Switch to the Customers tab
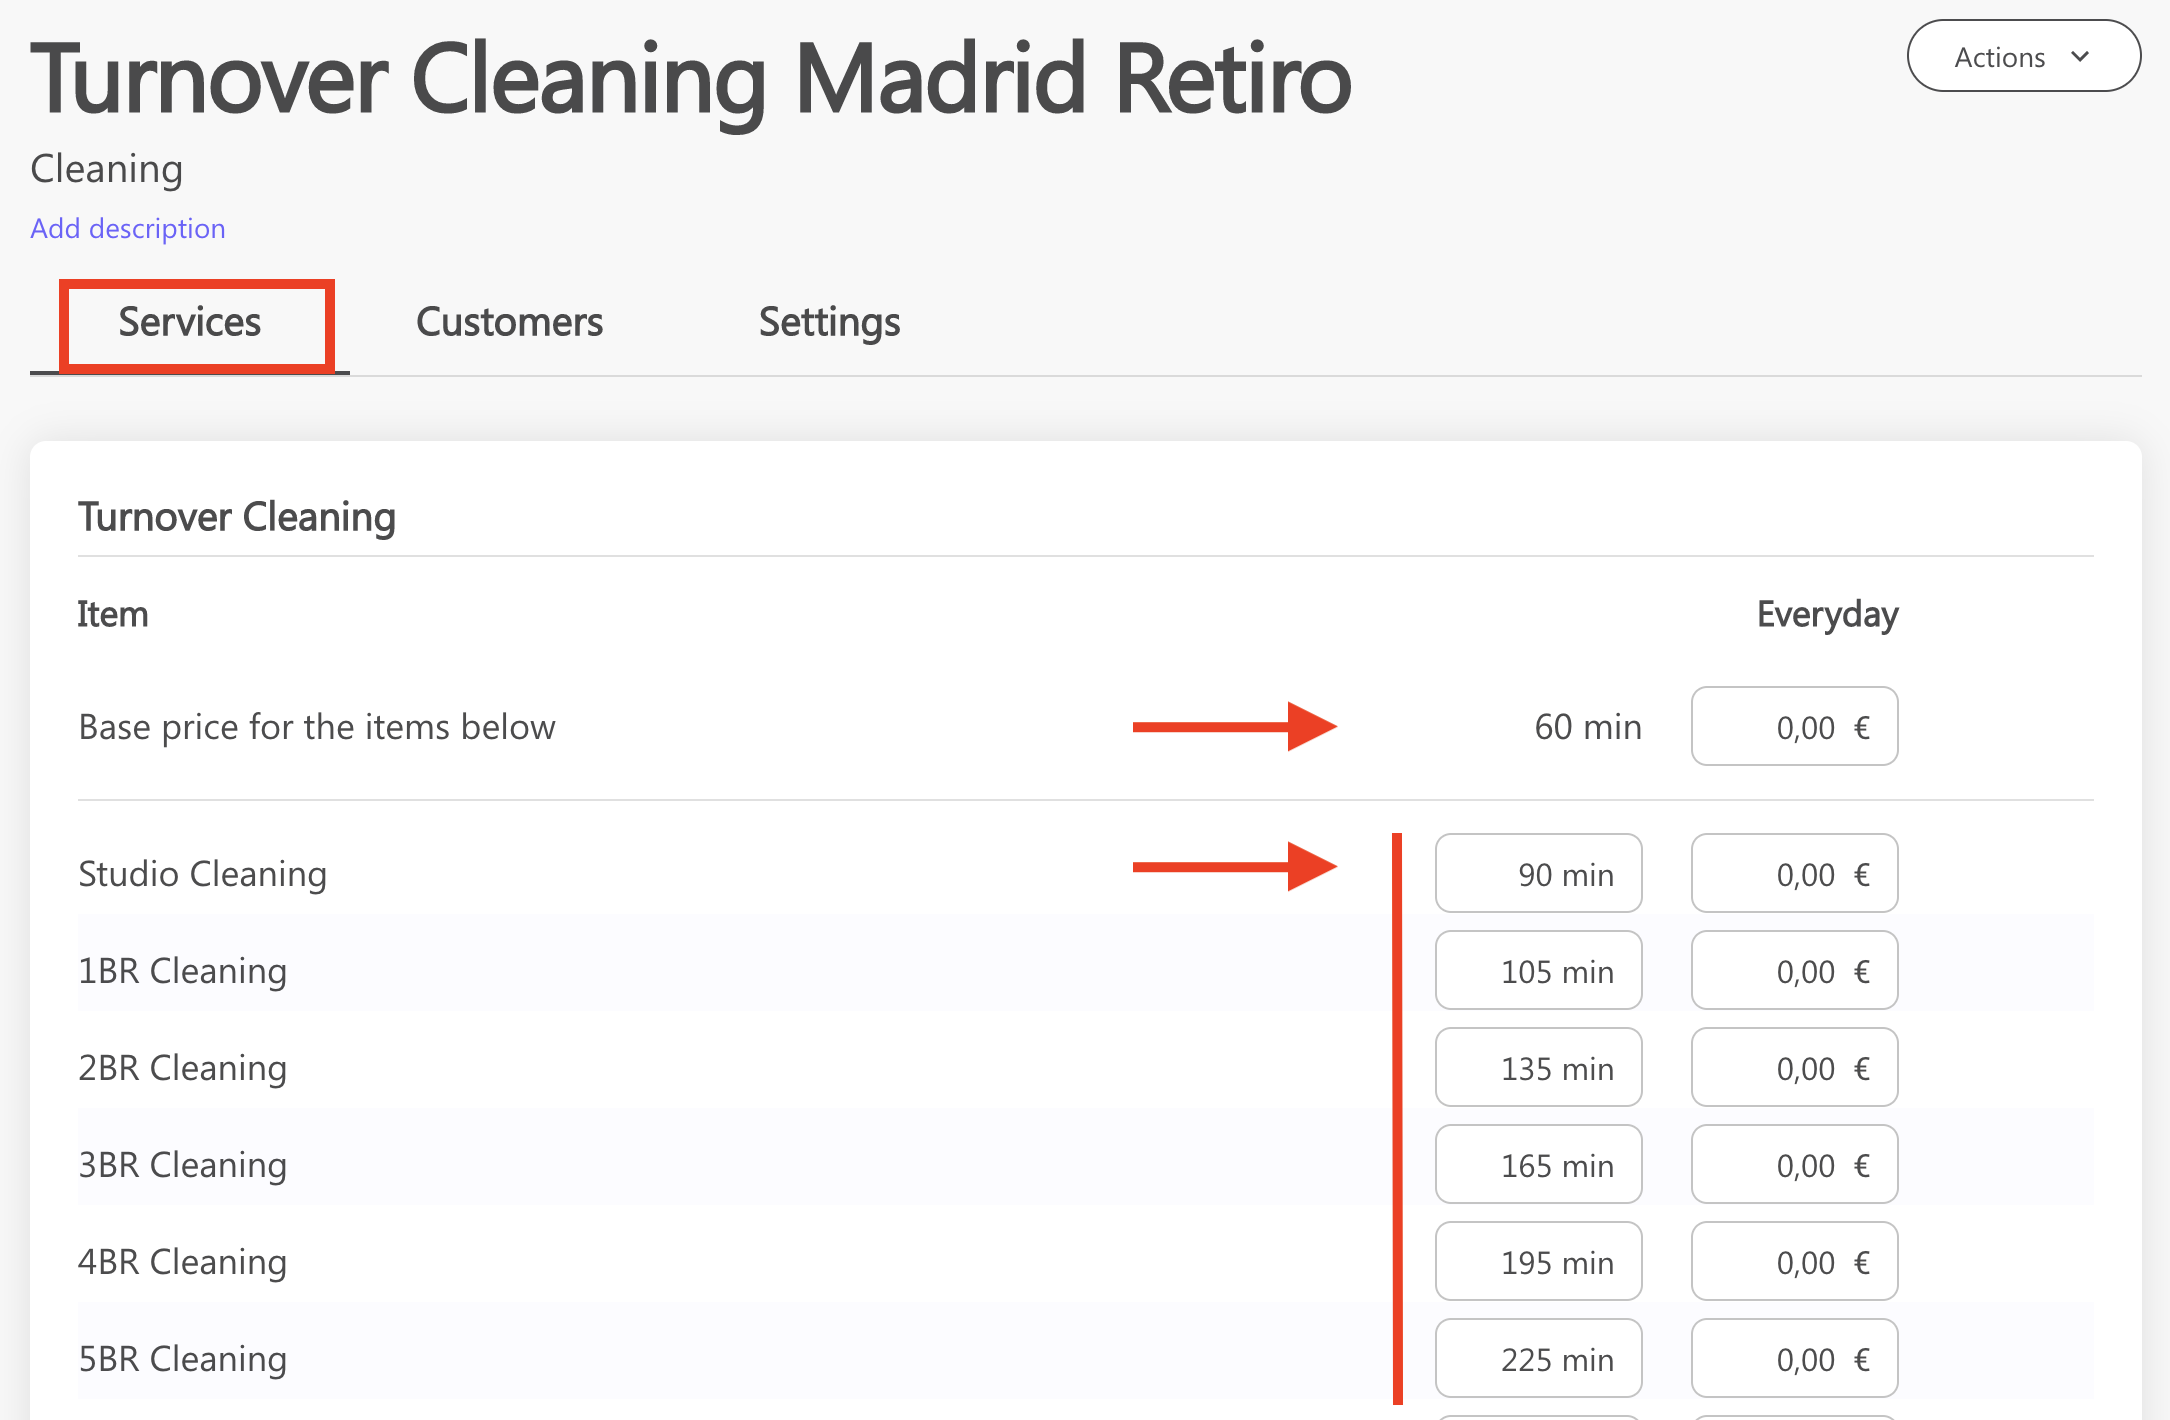The height and width of the screenshot is (1420, 2170). pyautogui.click(x=509, y=323)
